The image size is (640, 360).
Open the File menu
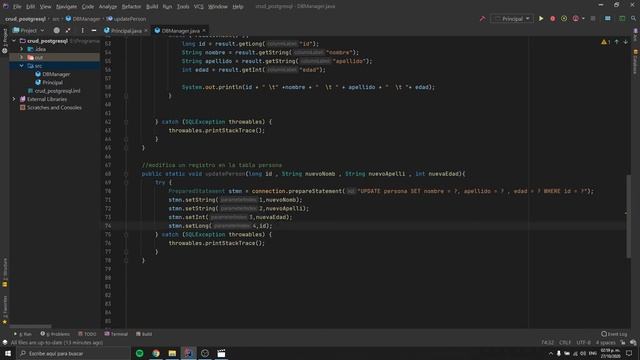[17, 7]
